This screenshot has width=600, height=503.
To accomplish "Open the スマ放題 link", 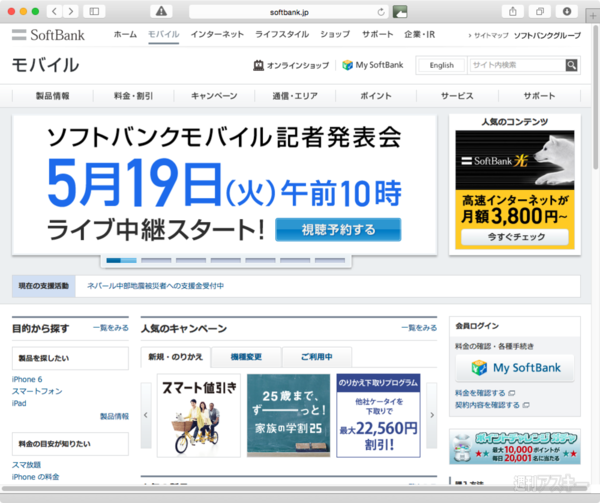I will 26,465.
